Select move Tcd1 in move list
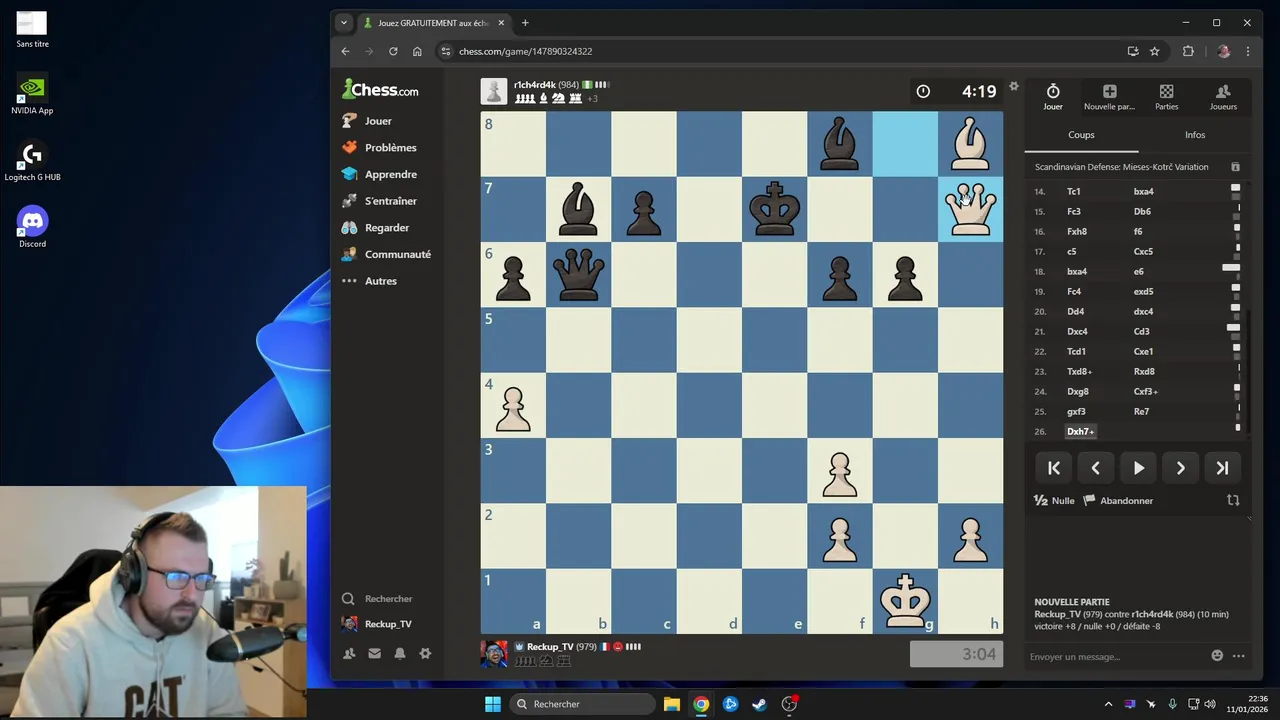The height and width of the screenshot is (720, 1280). (x=1076, y=352)
